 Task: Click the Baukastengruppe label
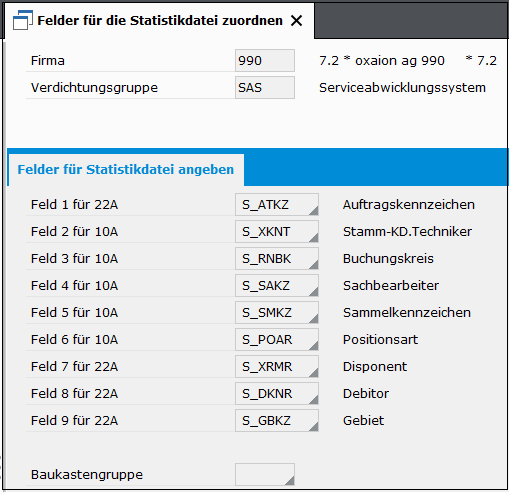(x=87, y=475)
